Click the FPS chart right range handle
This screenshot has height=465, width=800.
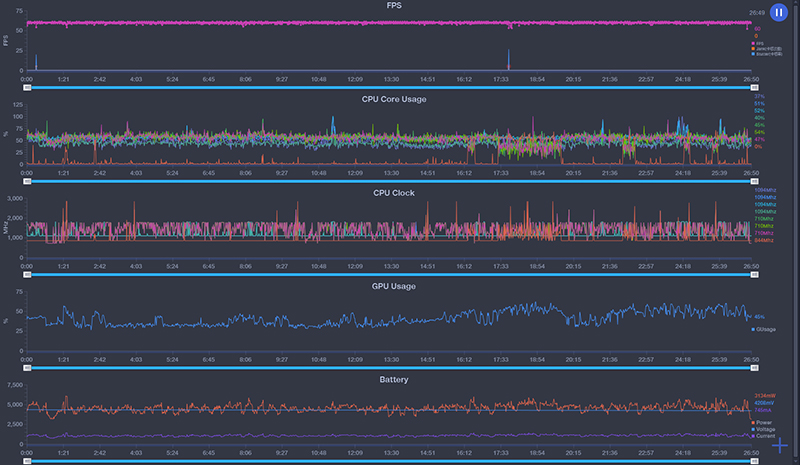(x=754, y=88)
